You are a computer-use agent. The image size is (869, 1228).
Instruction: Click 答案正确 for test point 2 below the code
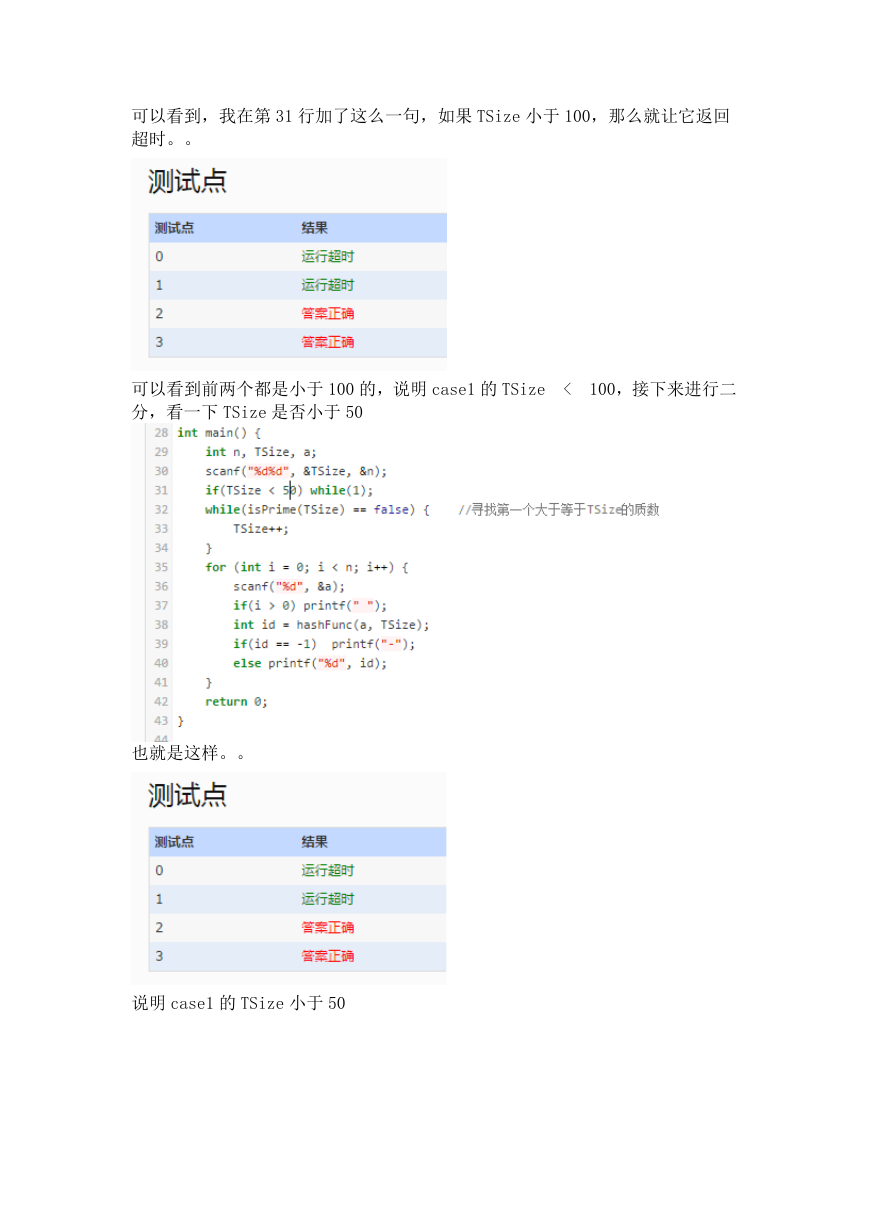pyautogui.click(x=328, y=927)
